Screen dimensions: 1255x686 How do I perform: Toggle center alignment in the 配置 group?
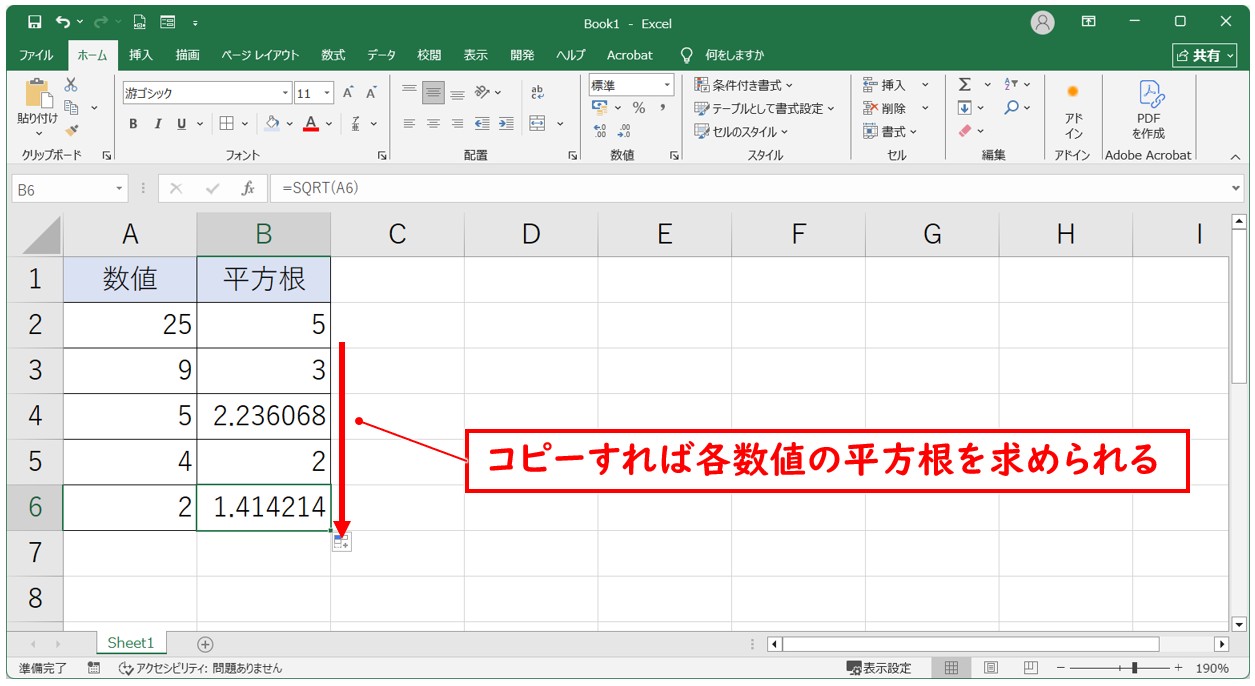coord(432,125)
